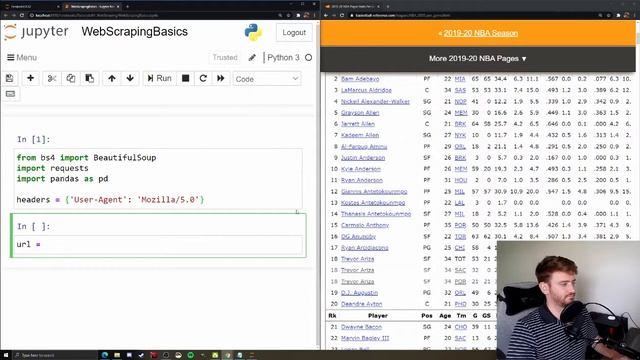Click the Logout button
The image size is (640, 360).
(294, 33)
